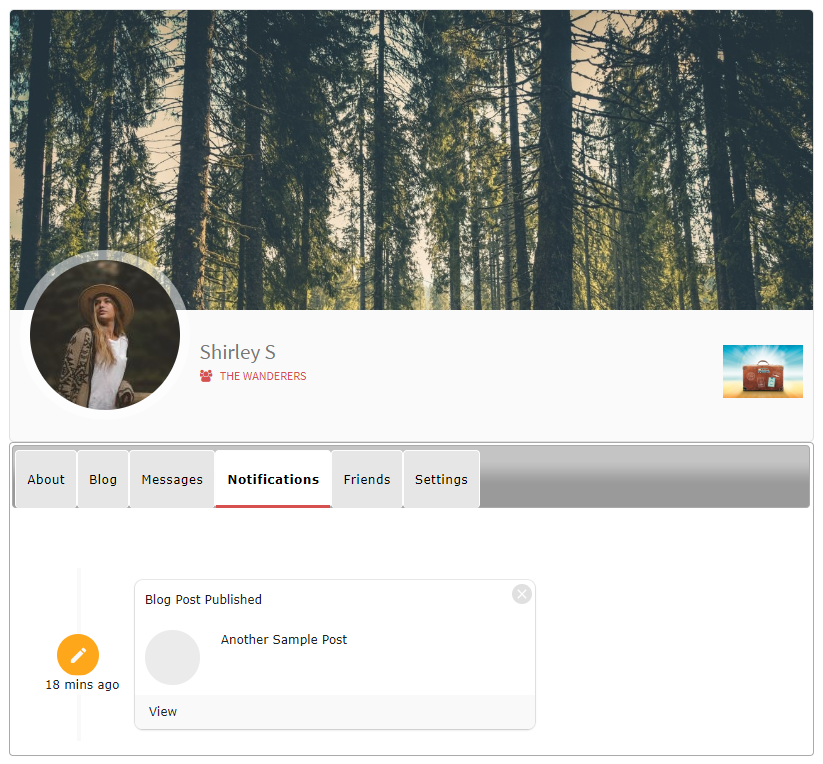Viewport: 823px width, 764px height.
Task: Click the 18 mins ago timestamp
Action: [82, 685]
